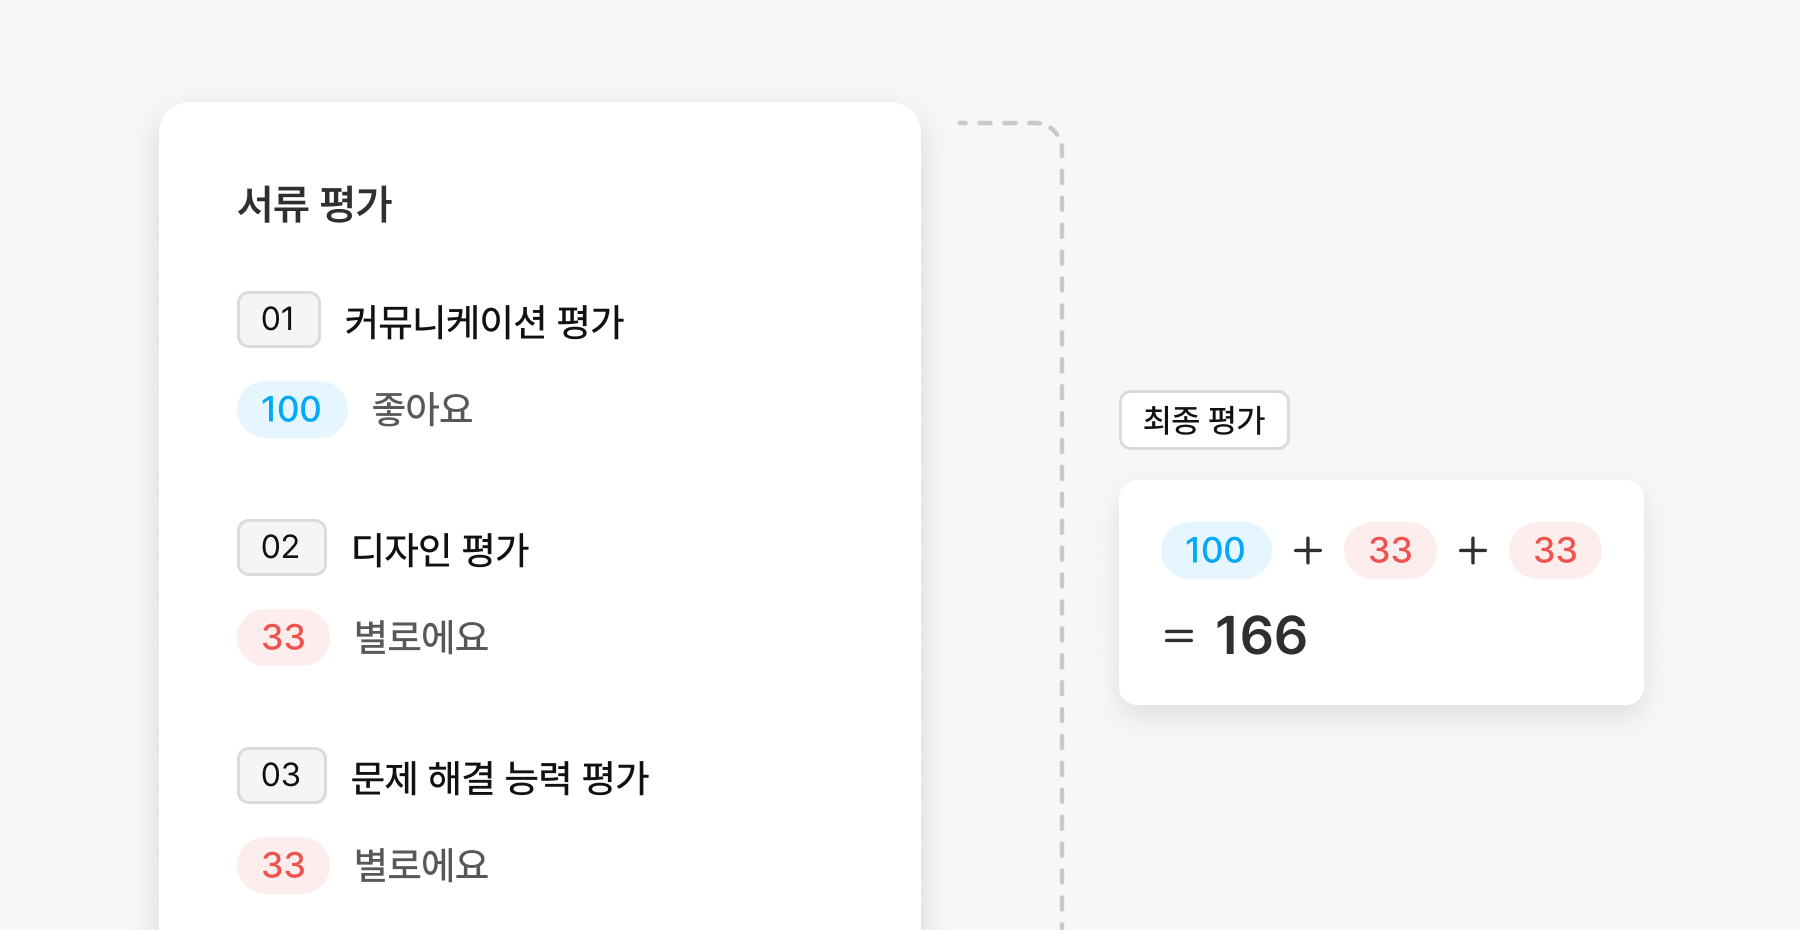Click the middle 33 chip in the final sum
This screenshot has height=930, width=1800.
pos(1390,550)
